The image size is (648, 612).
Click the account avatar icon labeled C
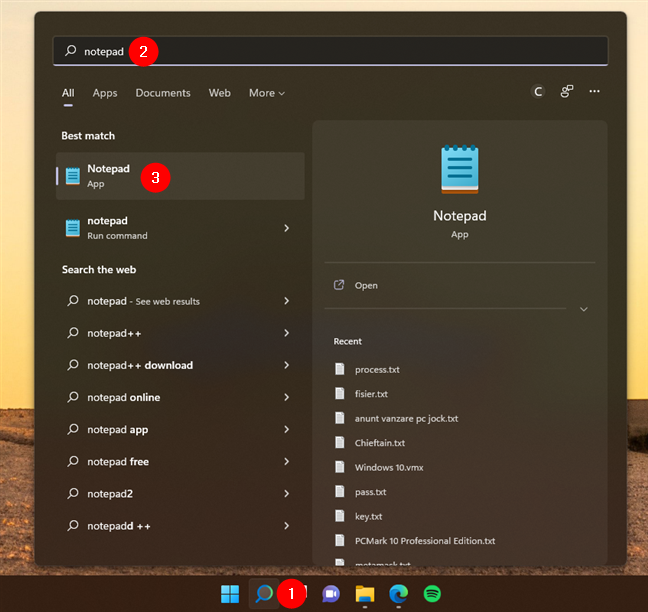tap(538, 91)
